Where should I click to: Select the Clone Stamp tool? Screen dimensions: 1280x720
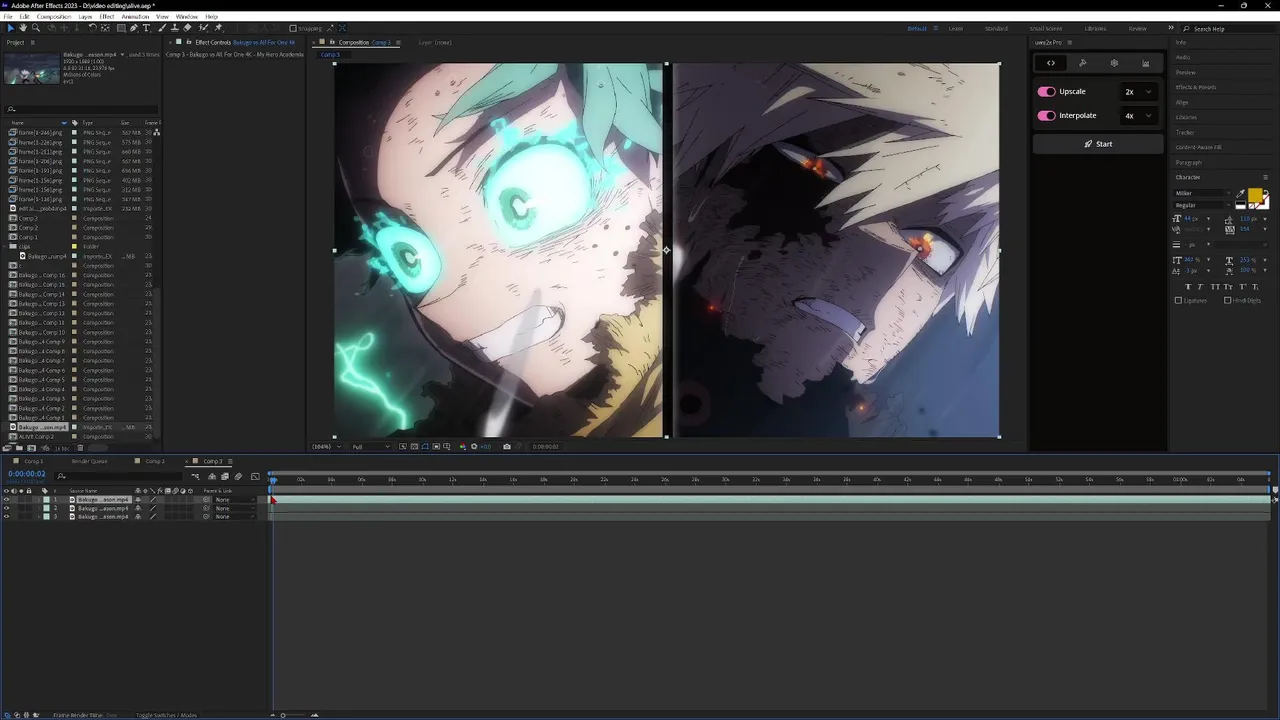[x=175, y=28]
